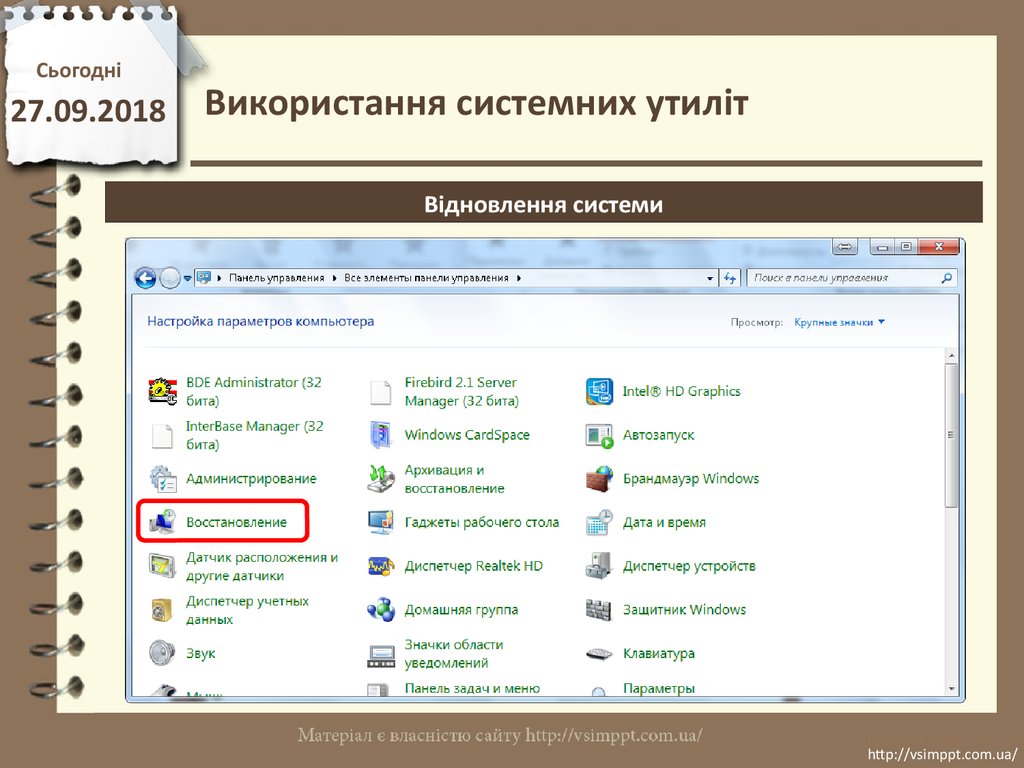Viewport: 1024px width, 768px height.
Task: Open the Диспетчер устройств link
Action: pyautogui.click(x=689, y=566)
